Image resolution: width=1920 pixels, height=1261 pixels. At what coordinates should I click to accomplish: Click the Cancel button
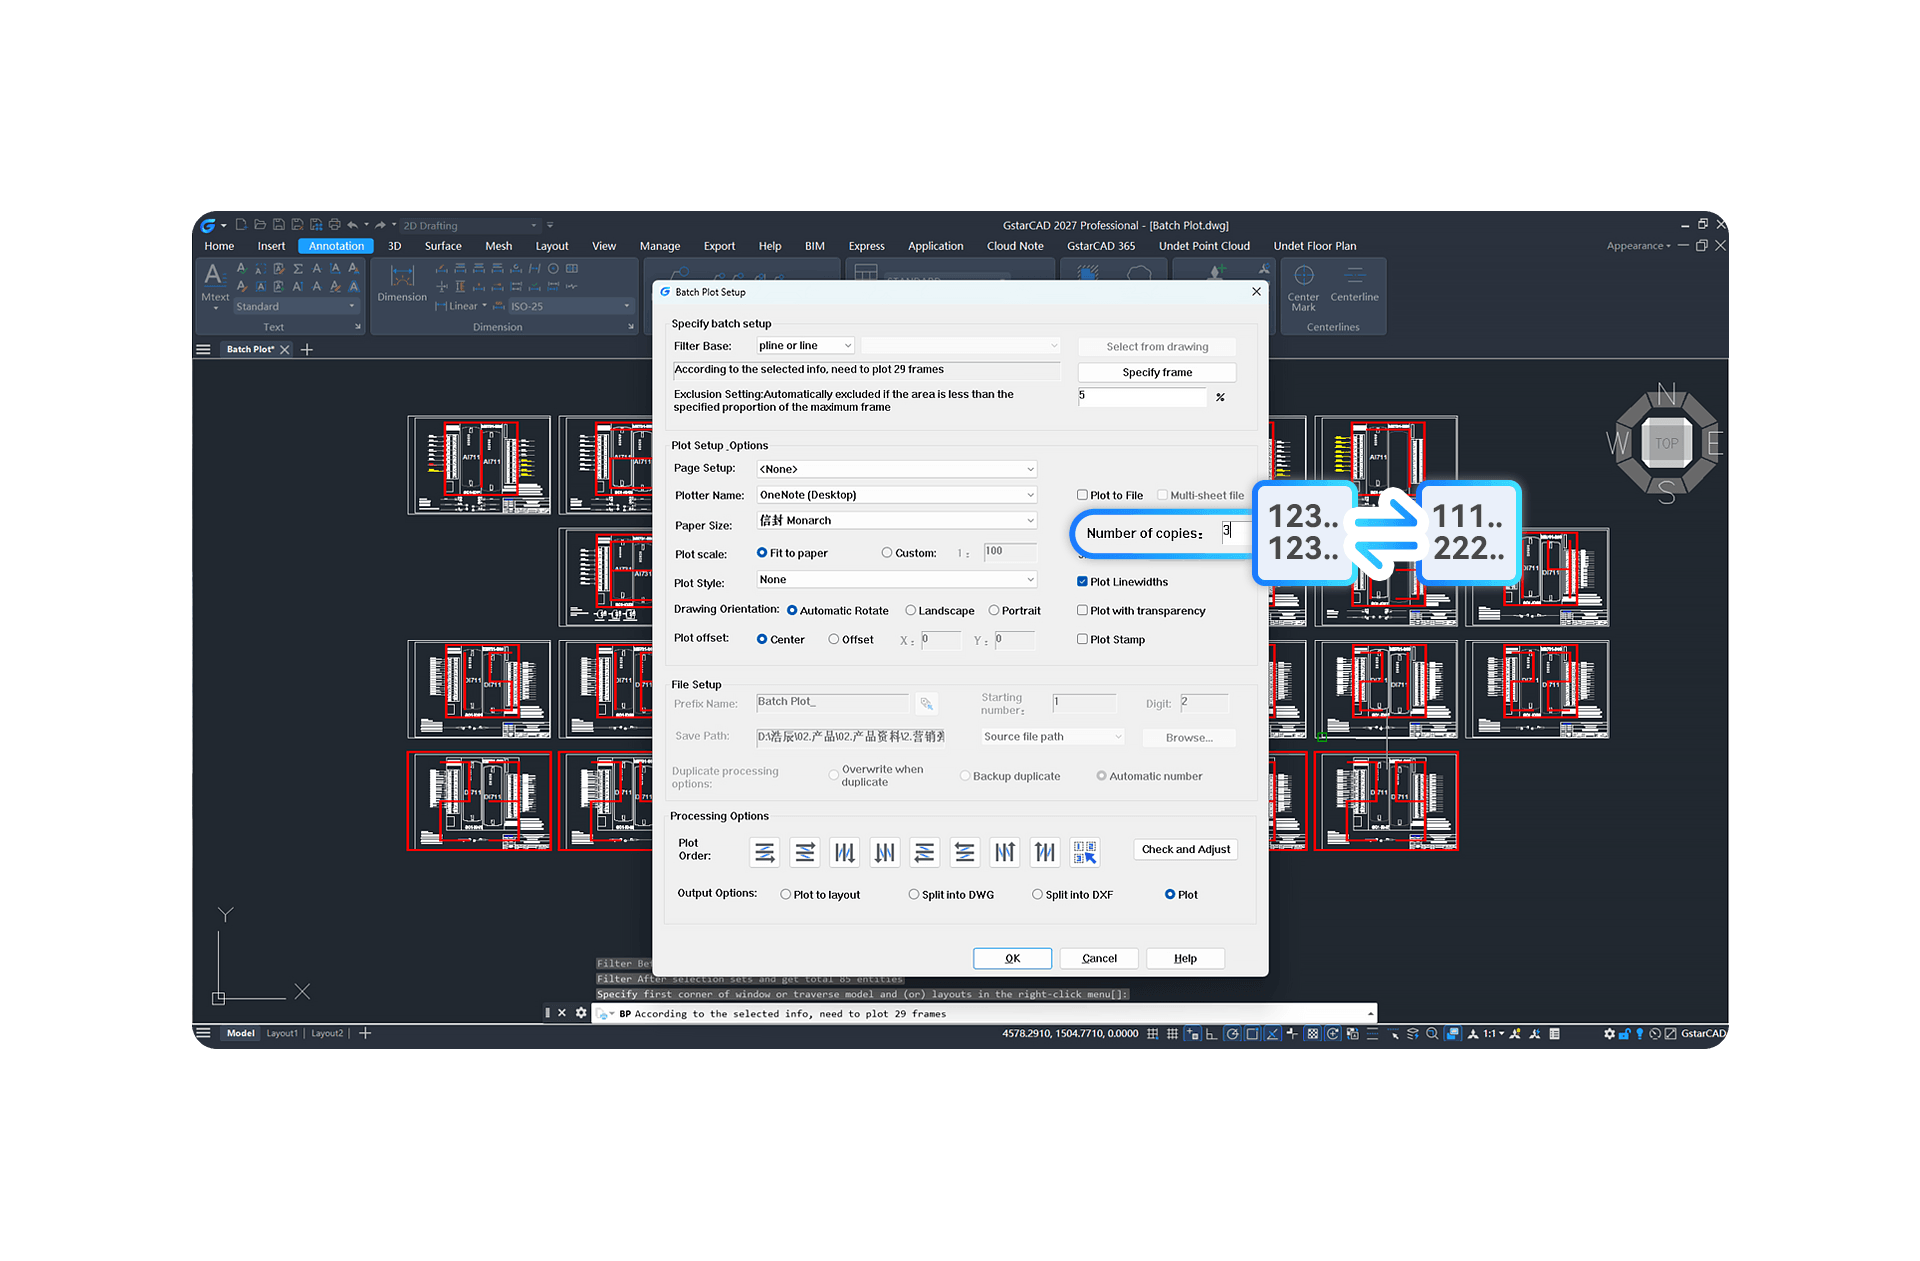click(1099, 958)
